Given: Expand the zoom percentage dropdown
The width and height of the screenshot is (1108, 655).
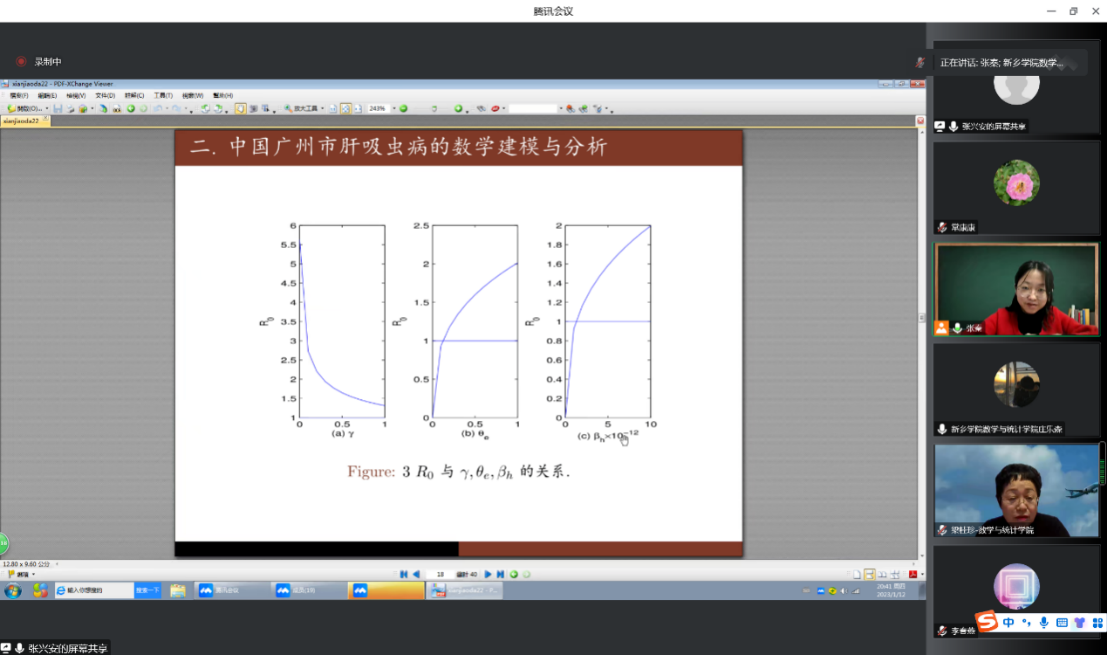Looking at the screenshot, I should click(x=394, y=109).
